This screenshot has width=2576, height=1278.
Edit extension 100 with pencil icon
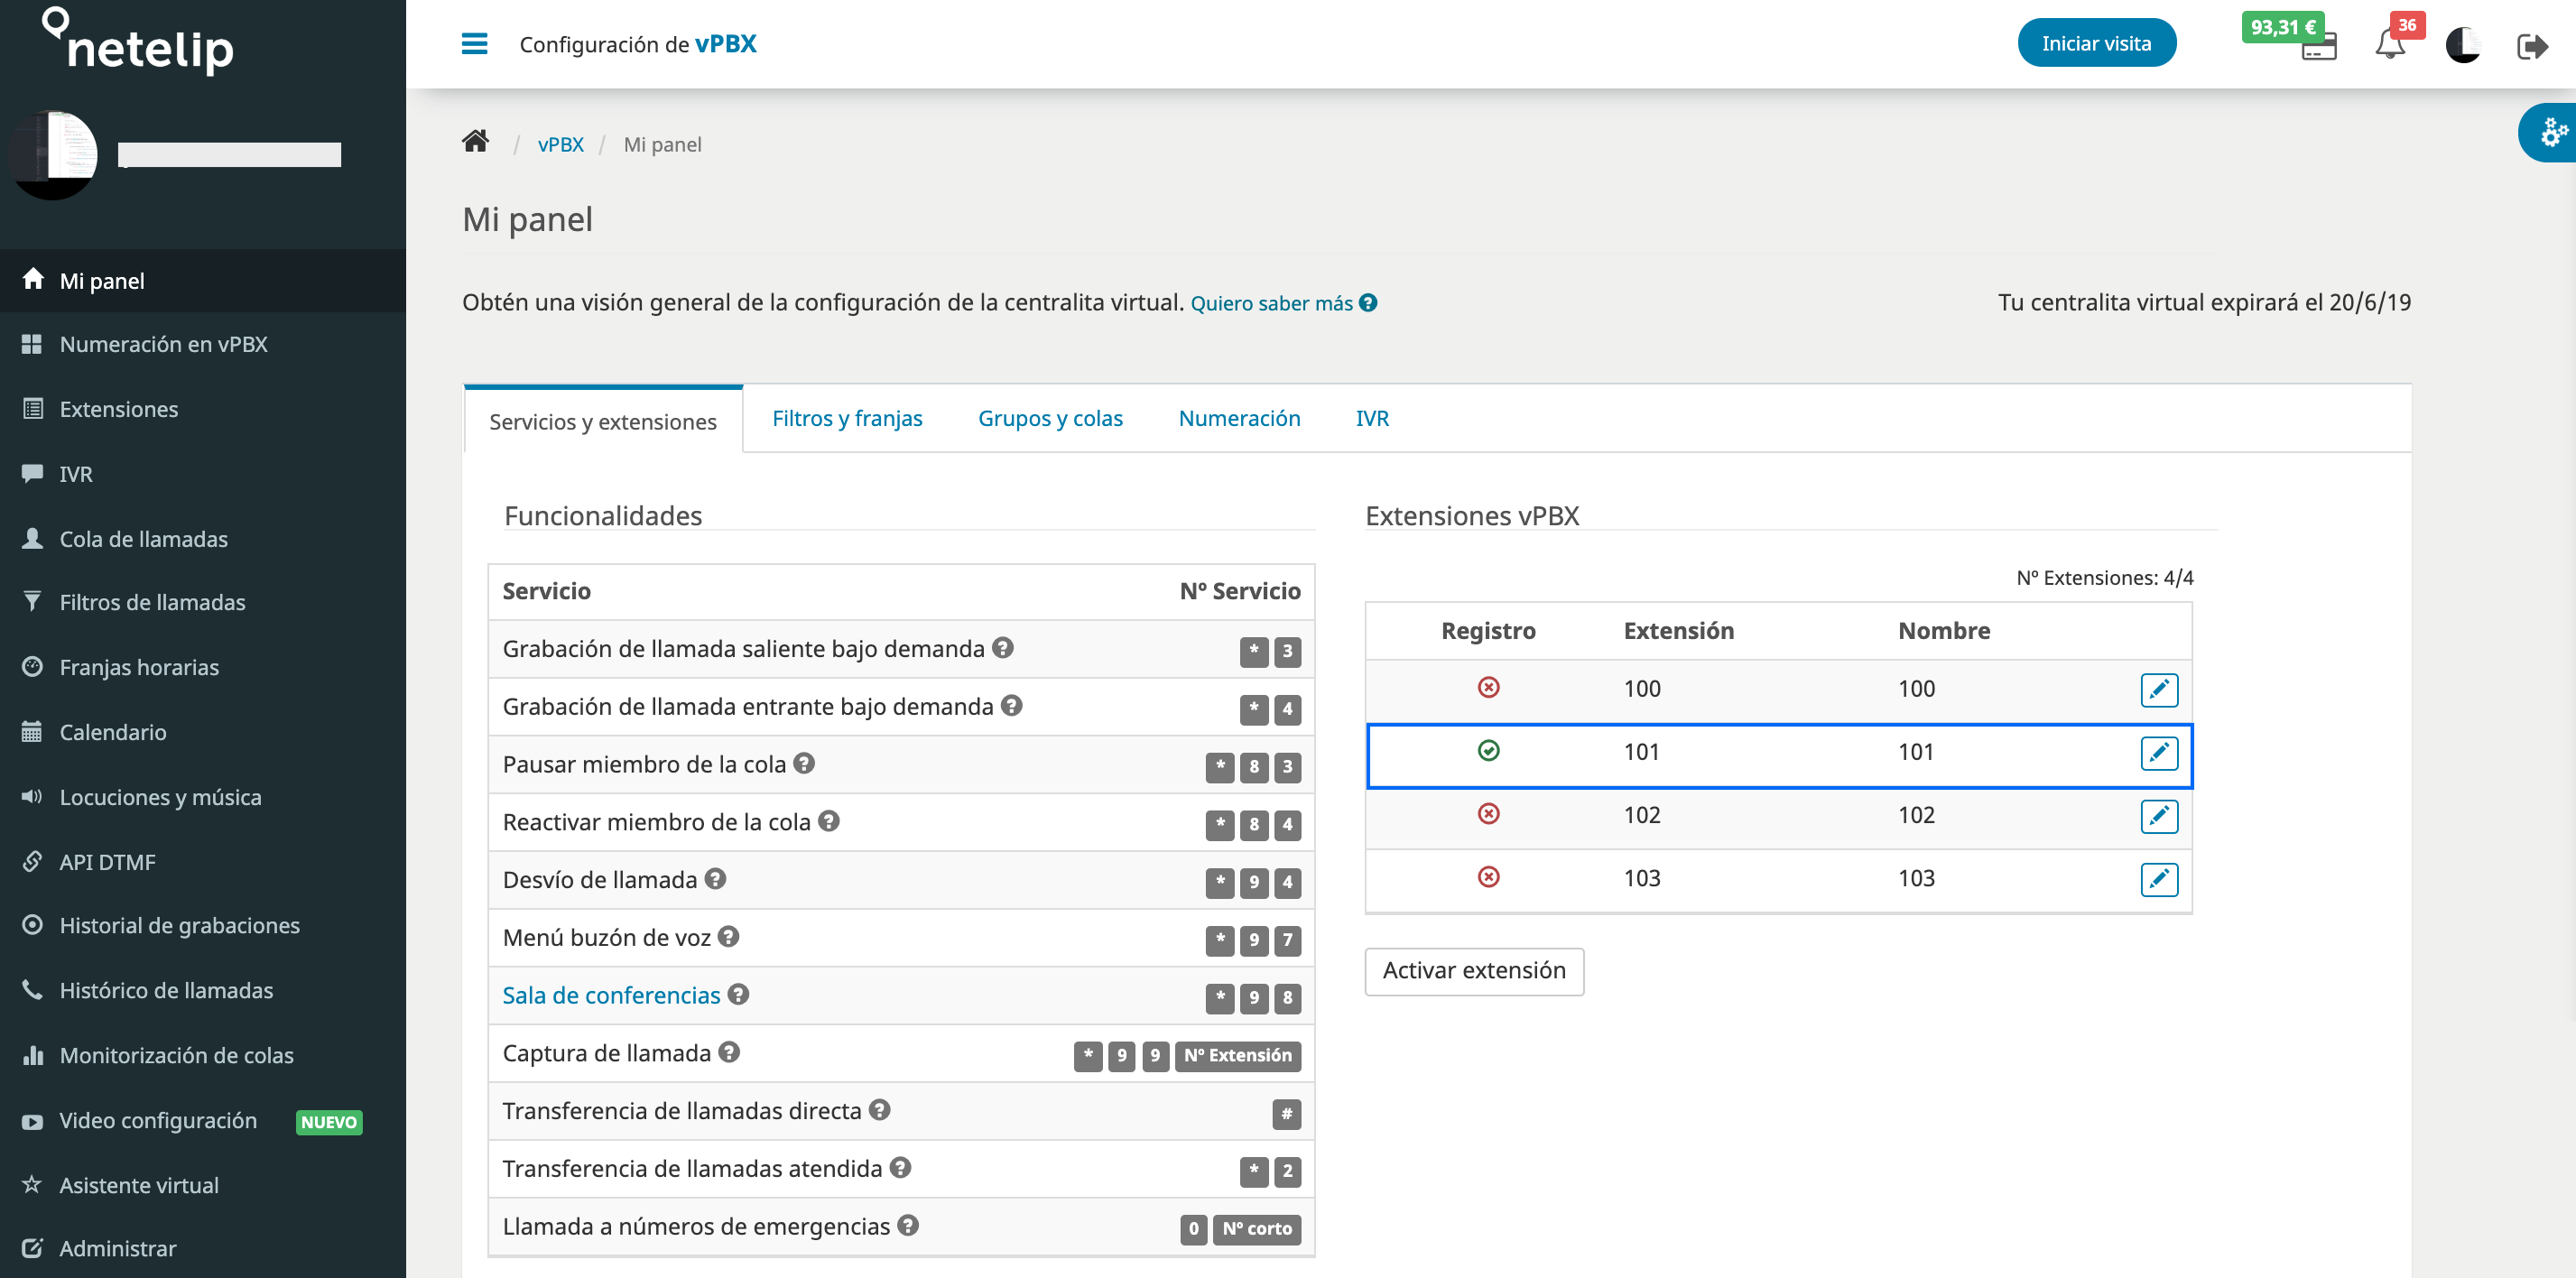pyautogui.click(x=2158, y=689)
